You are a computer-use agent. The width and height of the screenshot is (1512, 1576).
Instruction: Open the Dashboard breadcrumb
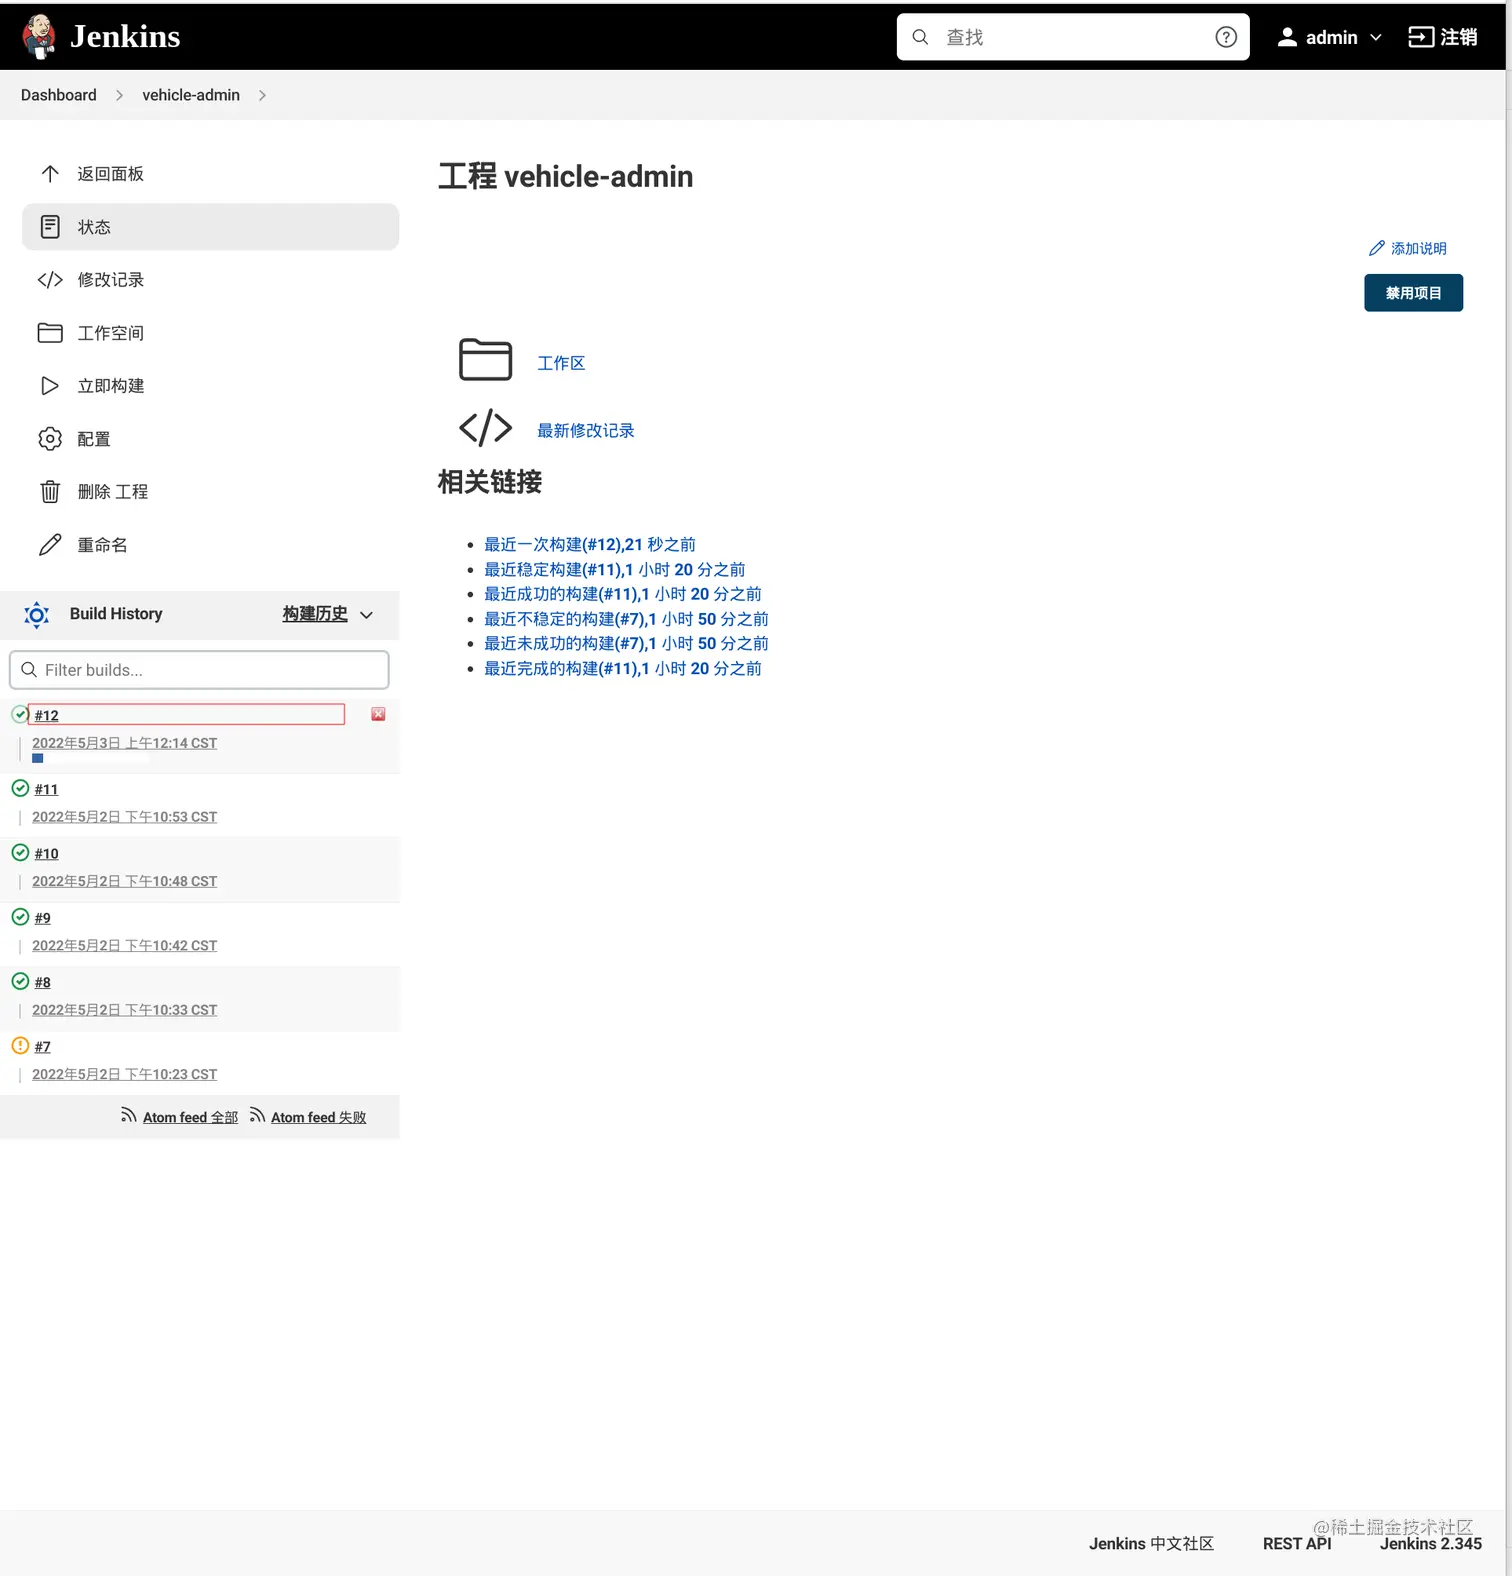click(59, 95)
